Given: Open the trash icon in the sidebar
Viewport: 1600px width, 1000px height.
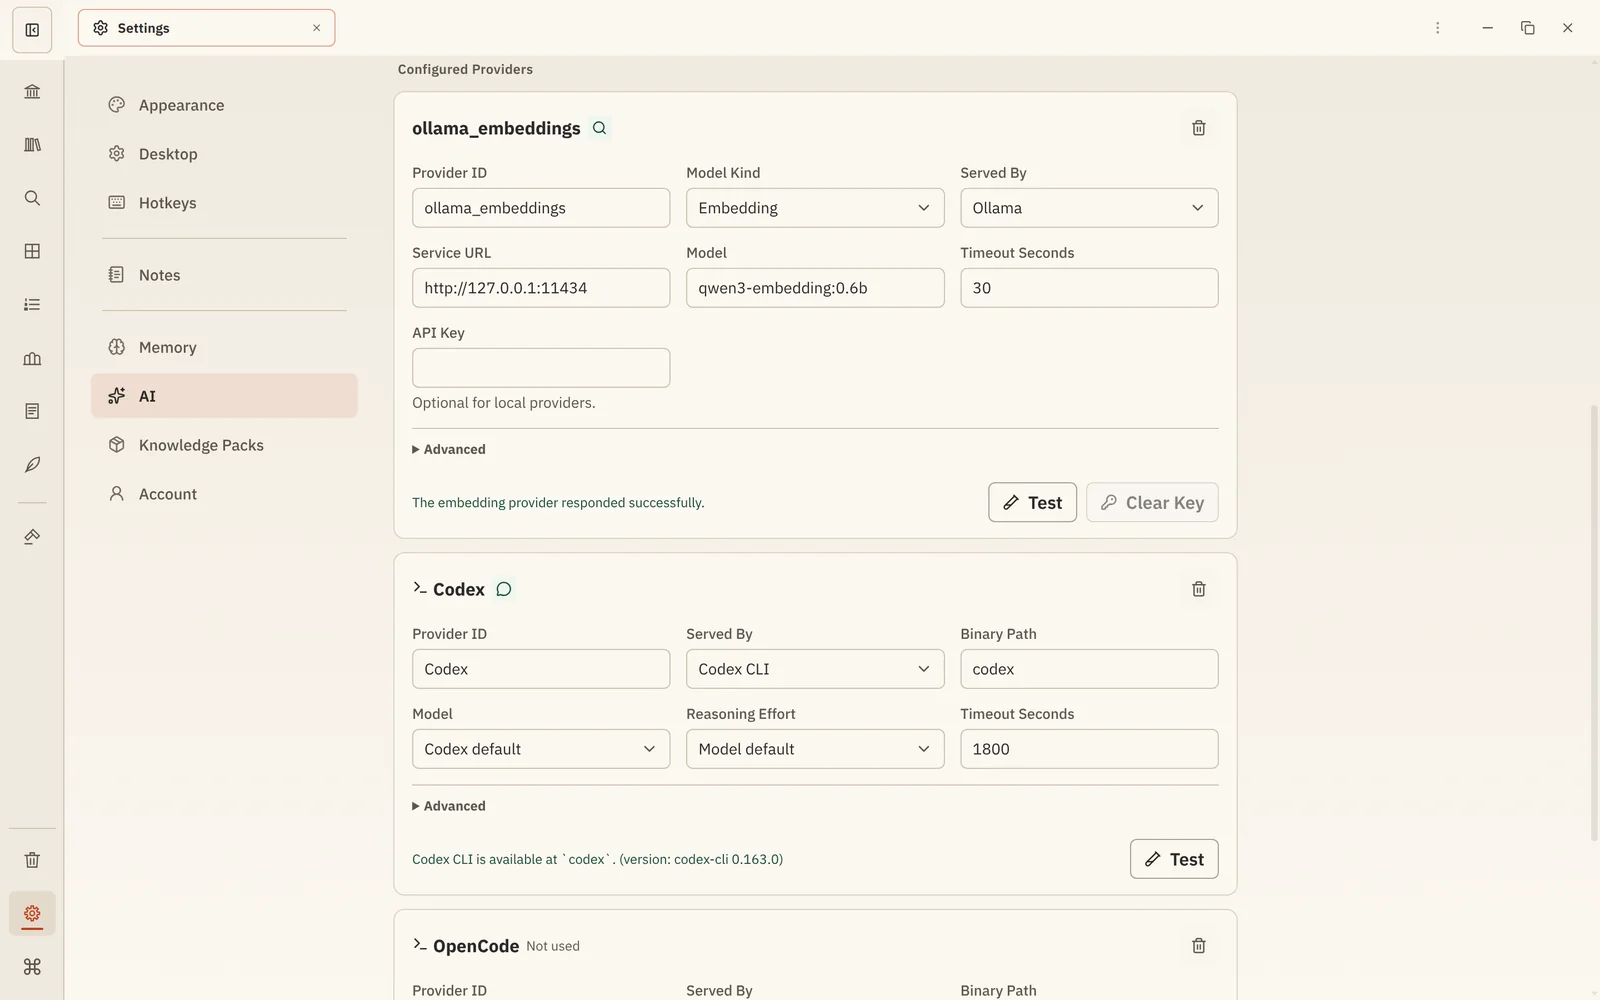Looking at the screenshot, I should coord(32,860).
